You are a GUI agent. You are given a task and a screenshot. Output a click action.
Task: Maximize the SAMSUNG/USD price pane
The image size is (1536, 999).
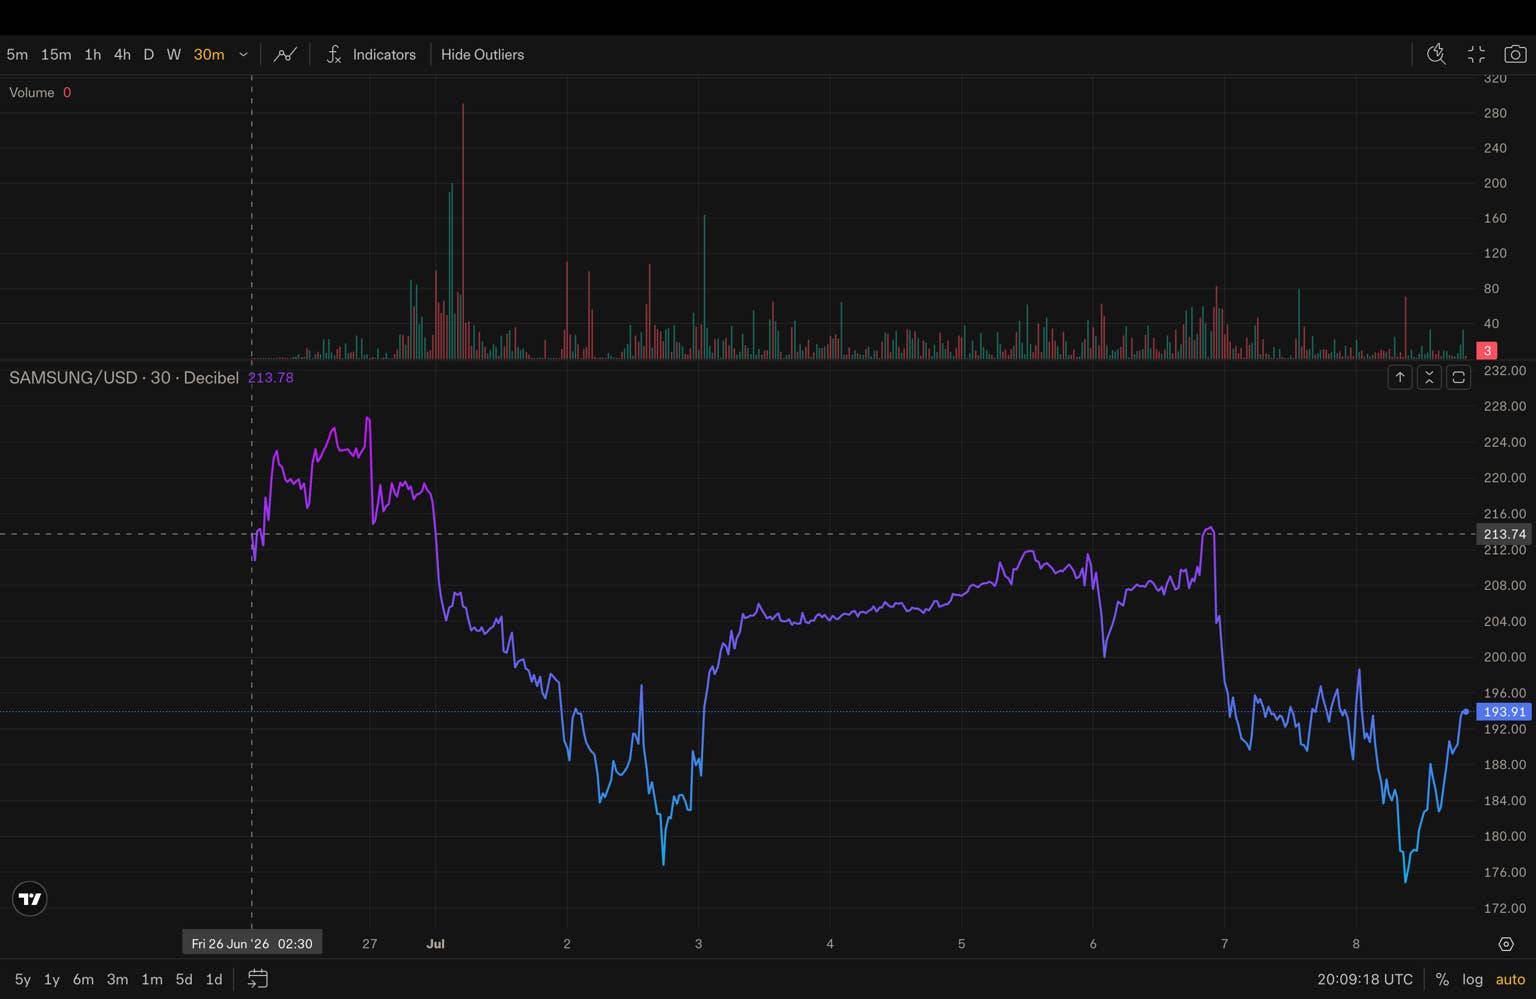(x=1459, y=377)
